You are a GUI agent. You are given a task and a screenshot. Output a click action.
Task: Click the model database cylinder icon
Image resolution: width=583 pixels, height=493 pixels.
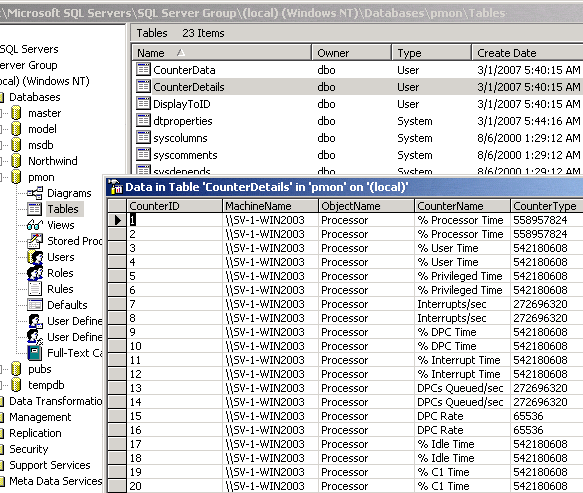[16, 129]
